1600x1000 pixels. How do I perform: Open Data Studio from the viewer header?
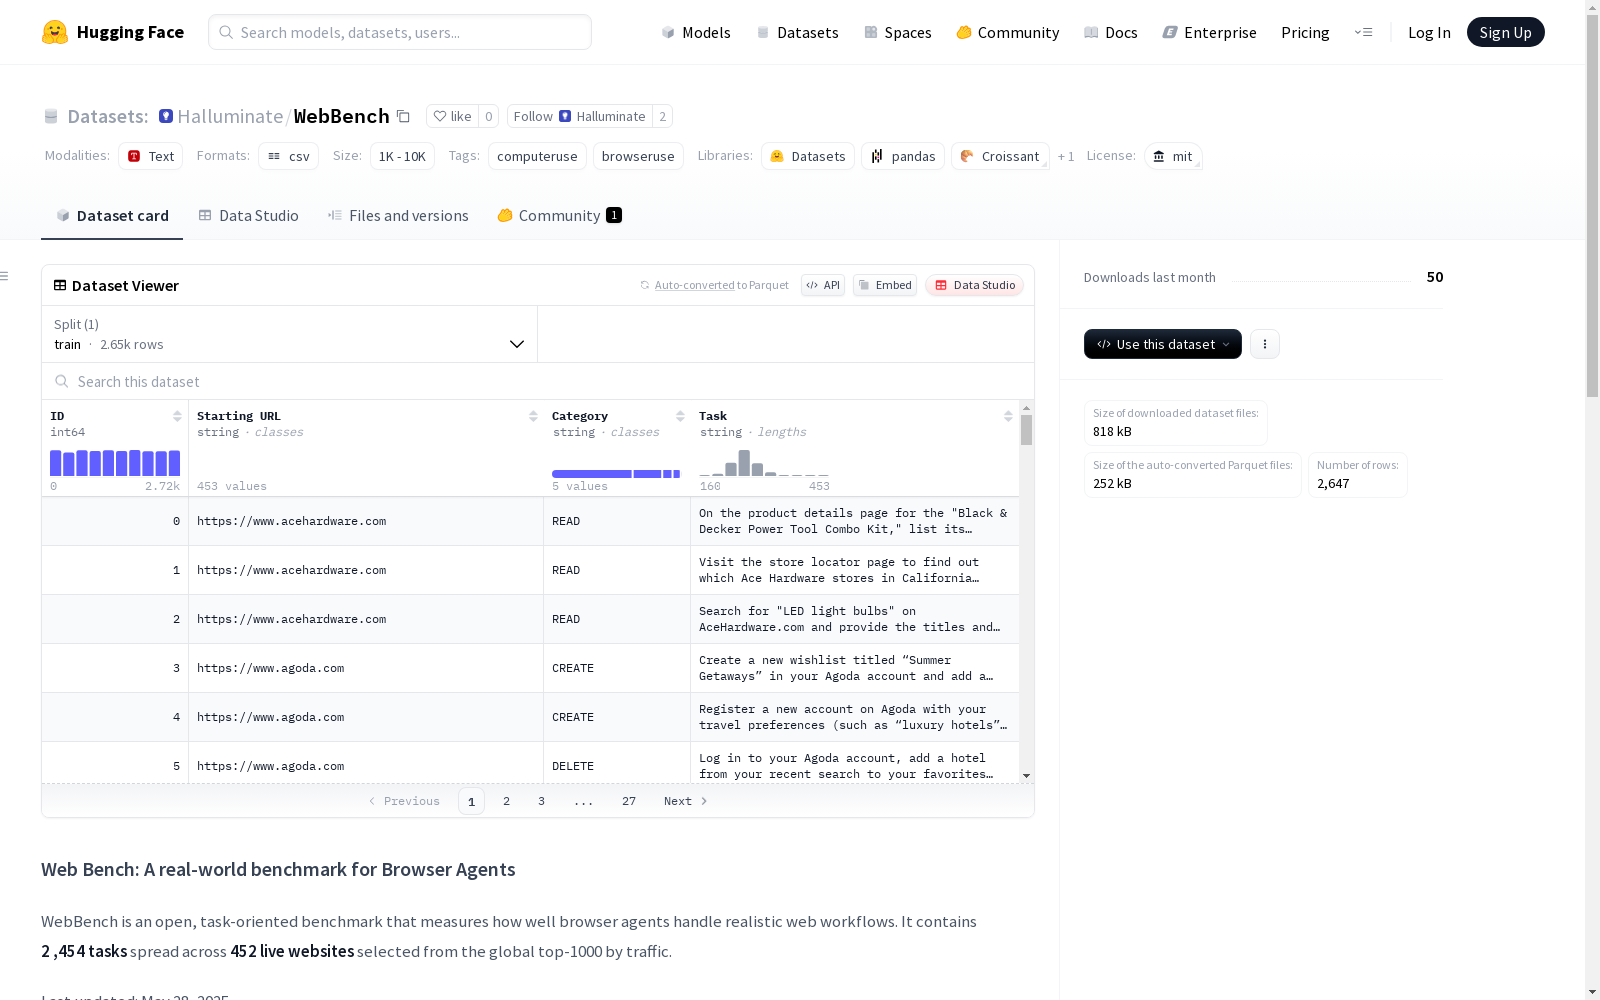point(974,285)
